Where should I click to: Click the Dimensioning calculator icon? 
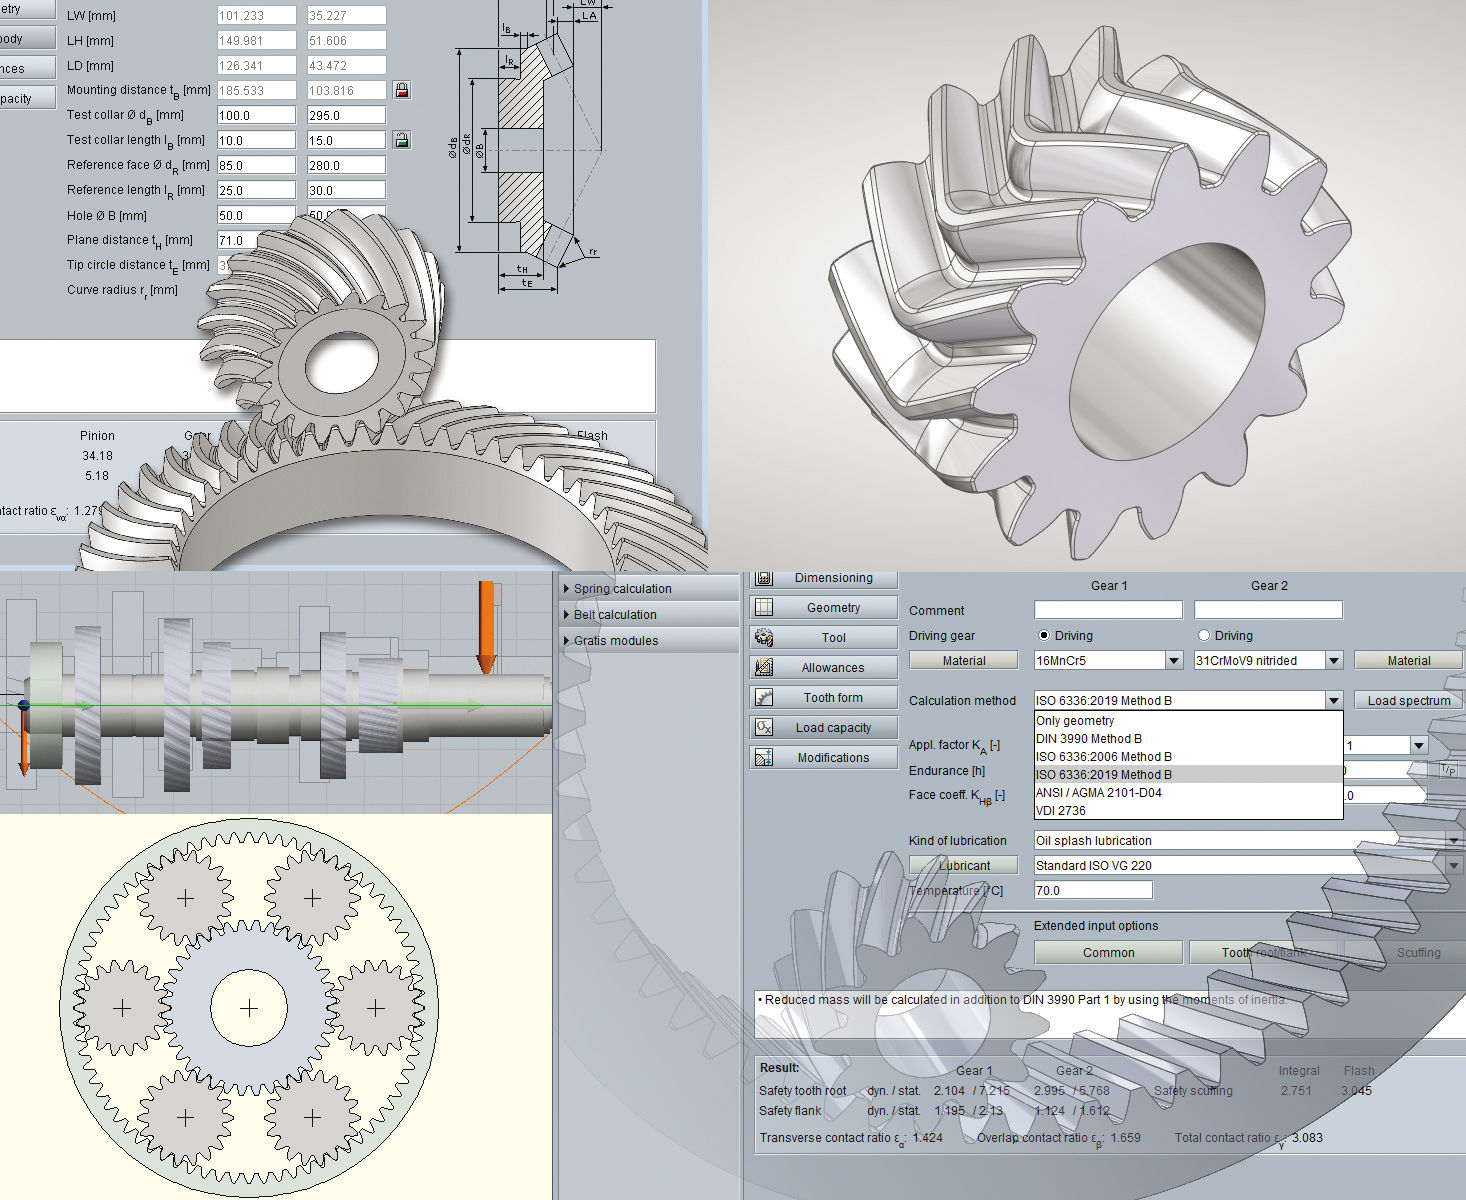(x=764, y=578)
